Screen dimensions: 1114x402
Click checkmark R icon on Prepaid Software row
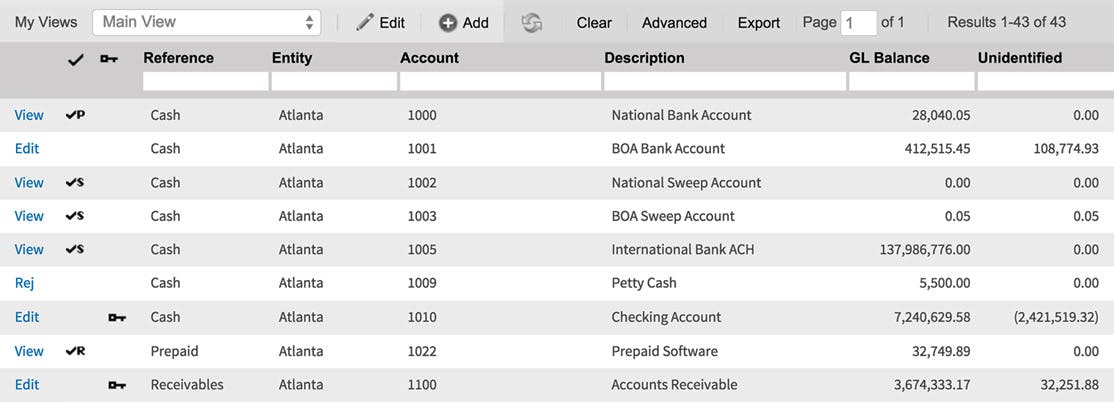point(75,350)
